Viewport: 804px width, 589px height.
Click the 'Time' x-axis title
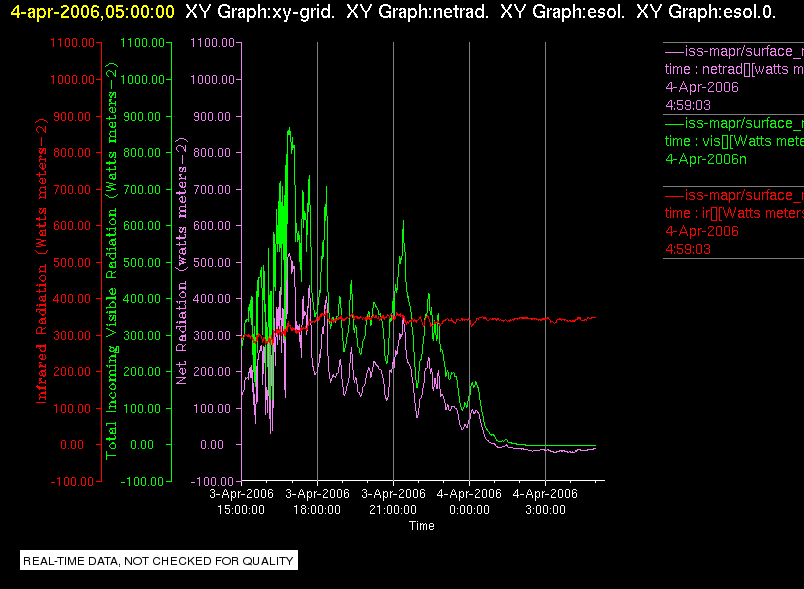[421, 526]
